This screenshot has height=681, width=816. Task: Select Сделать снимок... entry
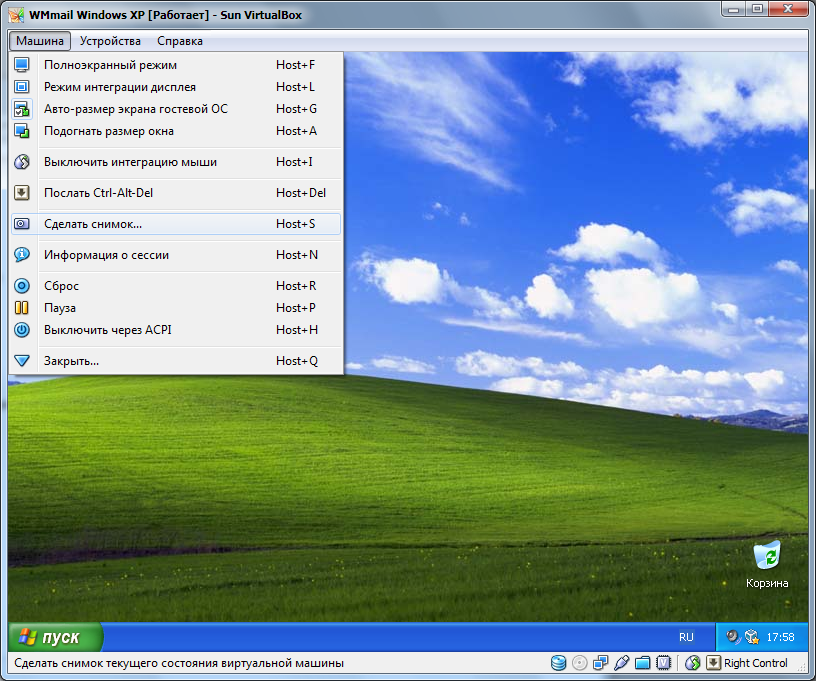176,224
